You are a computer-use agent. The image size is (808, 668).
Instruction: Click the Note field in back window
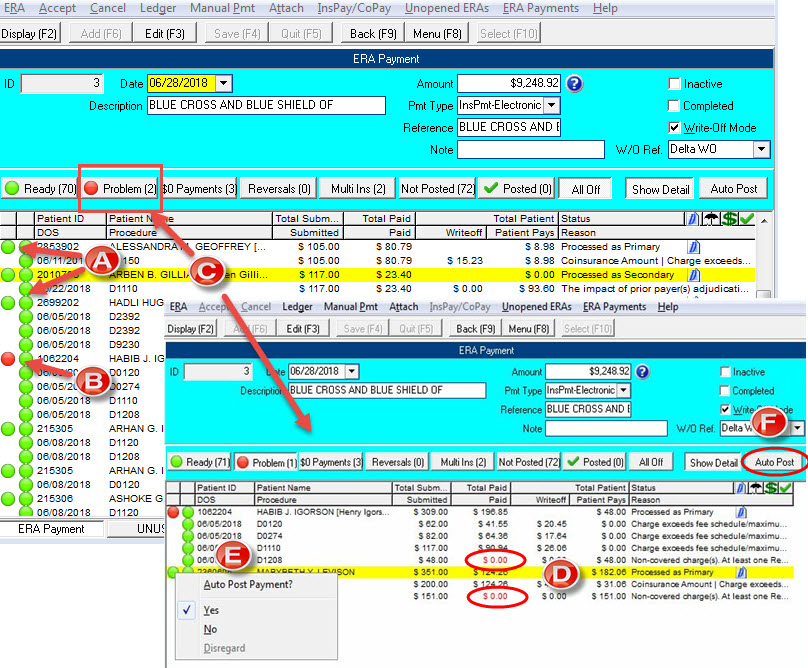531,149
